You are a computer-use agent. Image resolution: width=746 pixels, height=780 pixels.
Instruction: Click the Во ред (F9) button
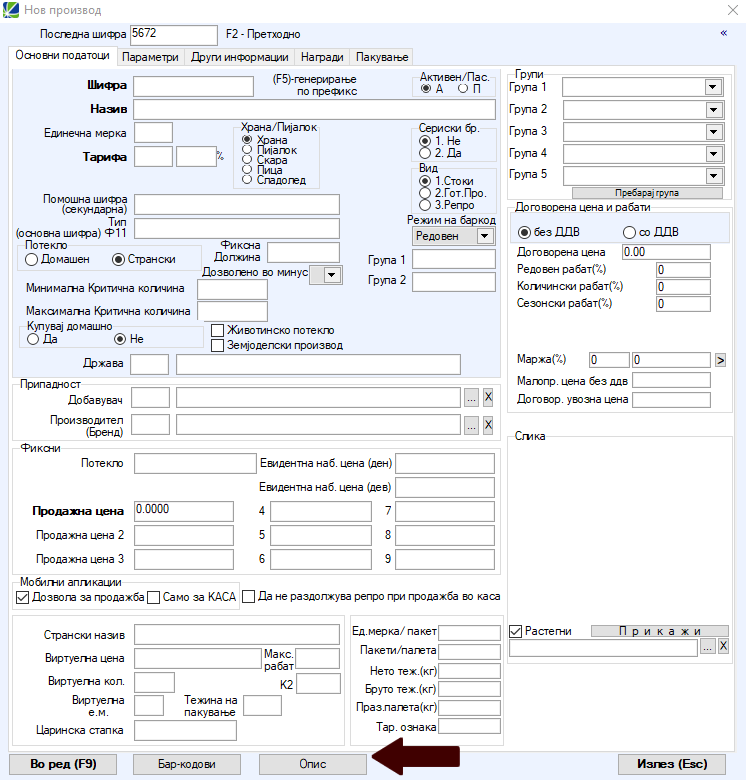(63, 764)
